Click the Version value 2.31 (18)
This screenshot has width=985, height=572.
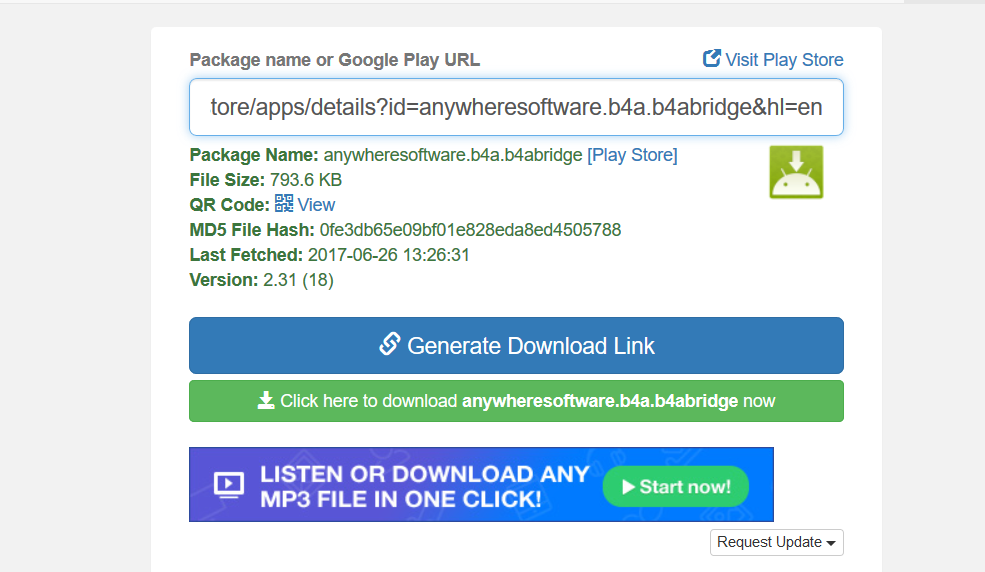[298, 280]
